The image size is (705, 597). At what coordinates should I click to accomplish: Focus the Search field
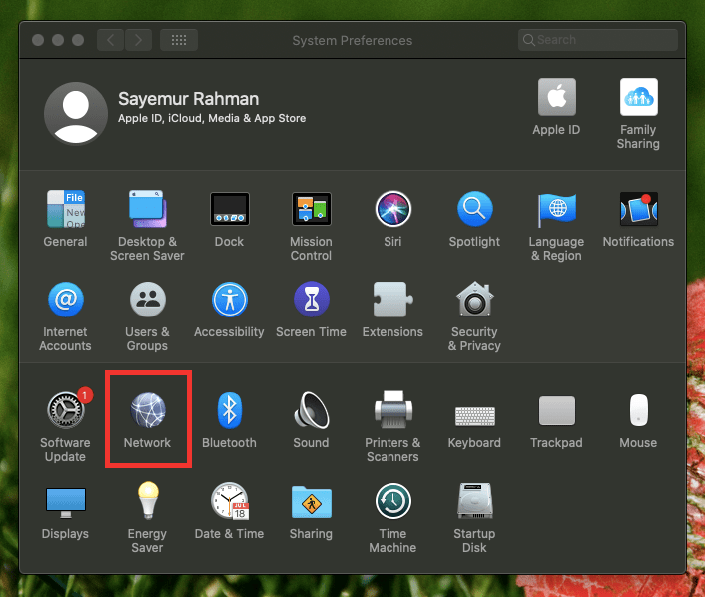point(598,40)
